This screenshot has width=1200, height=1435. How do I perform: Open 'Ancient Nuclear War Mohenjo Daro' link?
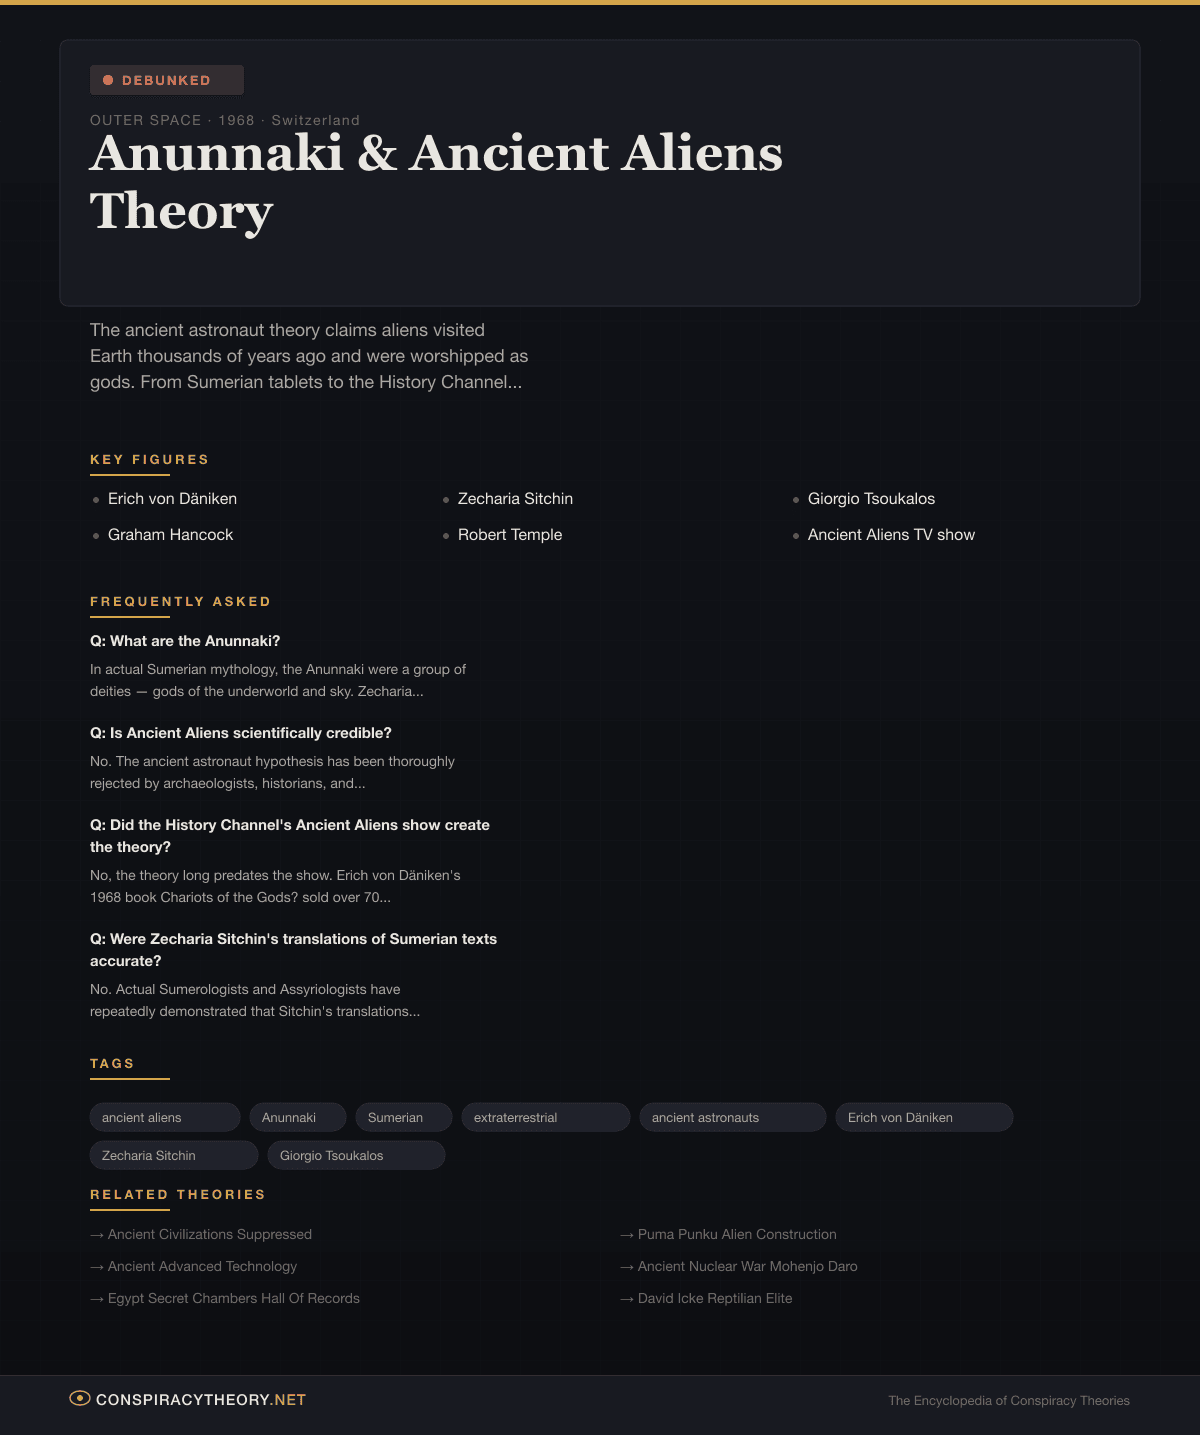pyautogui.click(x=747, y=1266)
